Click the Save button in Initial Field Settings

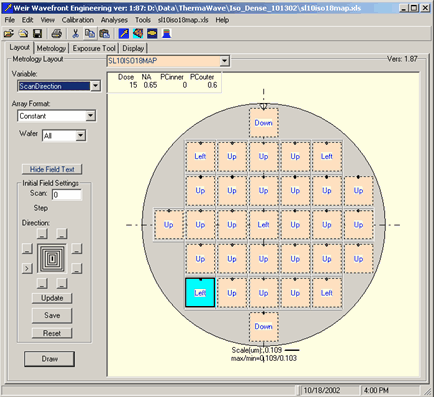[52, 315]
